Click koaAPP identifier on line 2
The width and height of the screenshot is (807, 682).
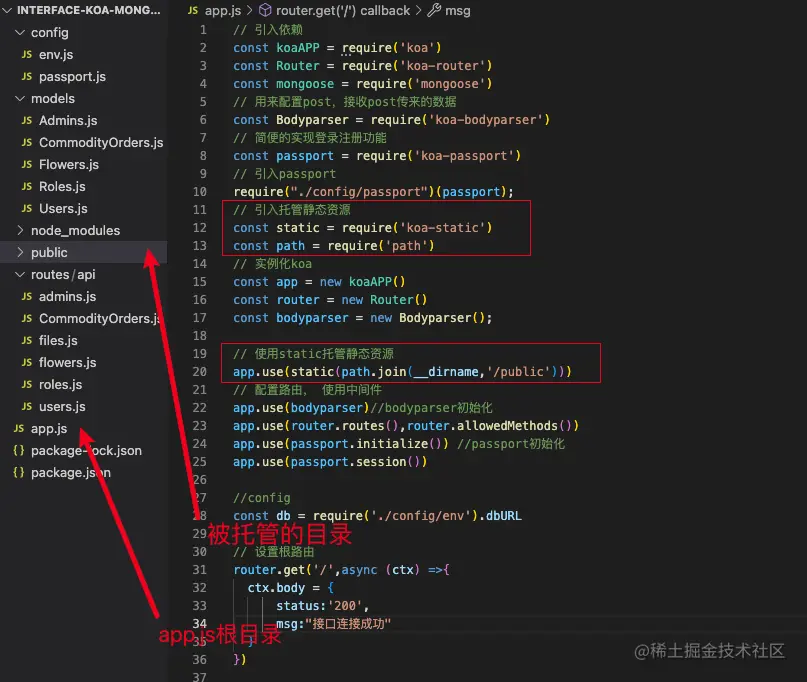pos(297,48)
